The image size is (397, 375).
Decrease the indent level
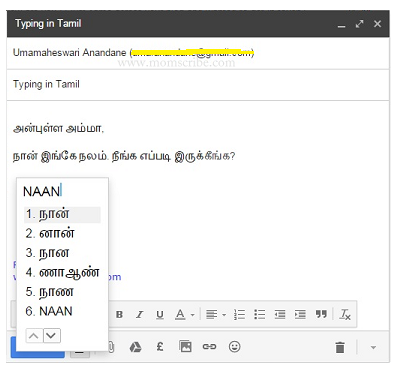click(x=280, y=314)
